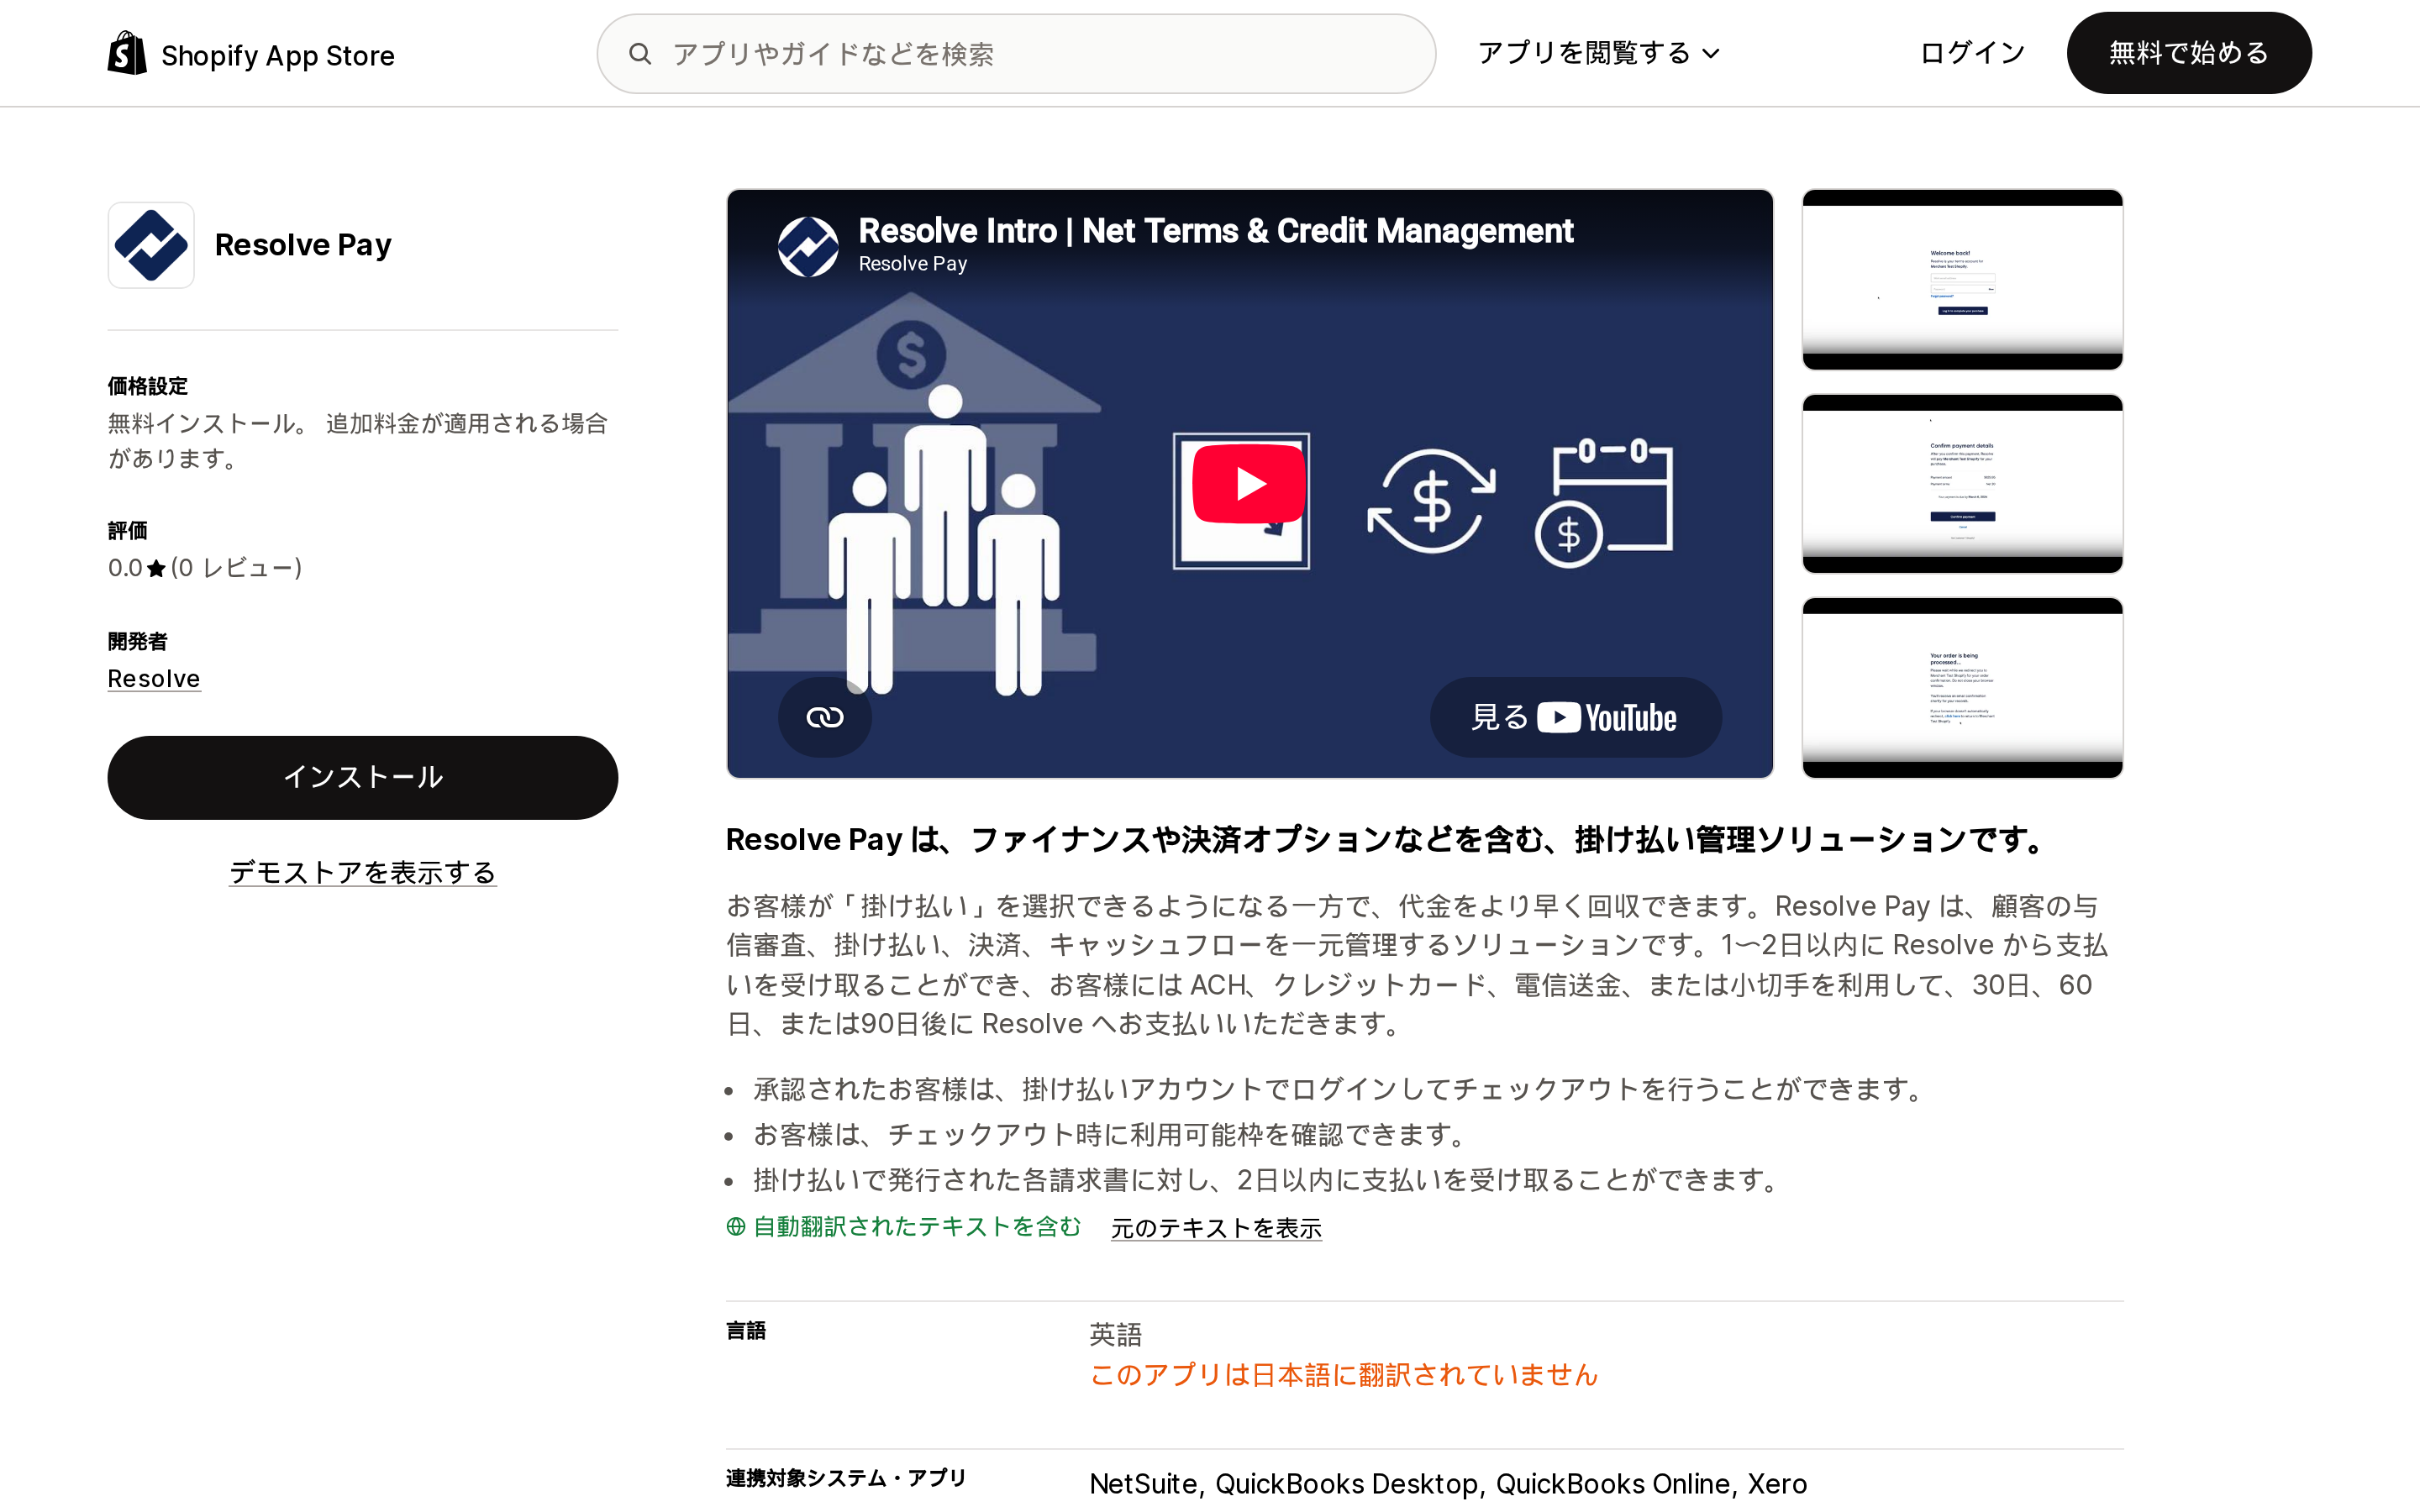Viewport: 2420px width, 1512px height.
Task: Click 価格設定 heading
Action: point(148,386)
